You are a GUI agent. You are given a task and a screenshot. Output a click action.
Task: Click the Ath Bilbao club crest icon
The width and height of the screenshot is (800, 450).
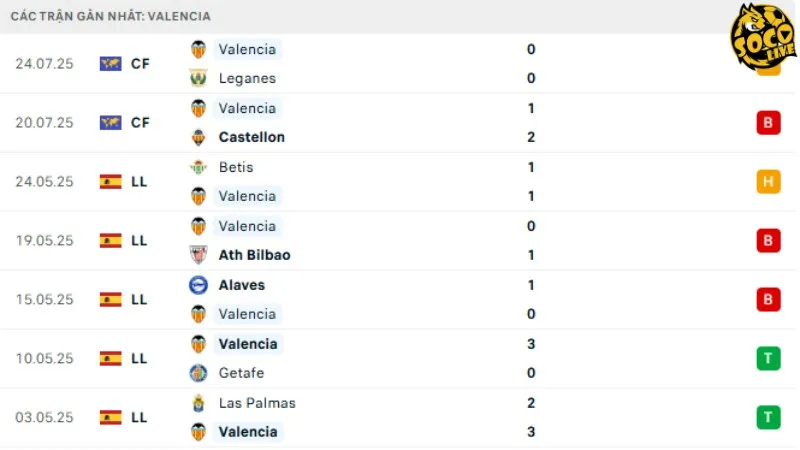(x=198, y=255)
